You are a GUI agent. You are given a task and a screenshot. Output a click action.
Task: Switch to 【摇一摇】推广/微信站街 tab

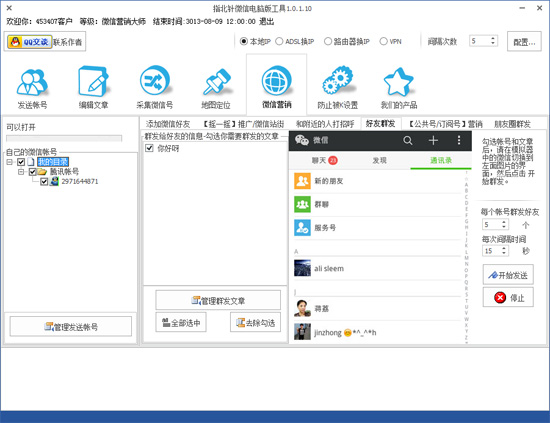click(x=243, y=124)
